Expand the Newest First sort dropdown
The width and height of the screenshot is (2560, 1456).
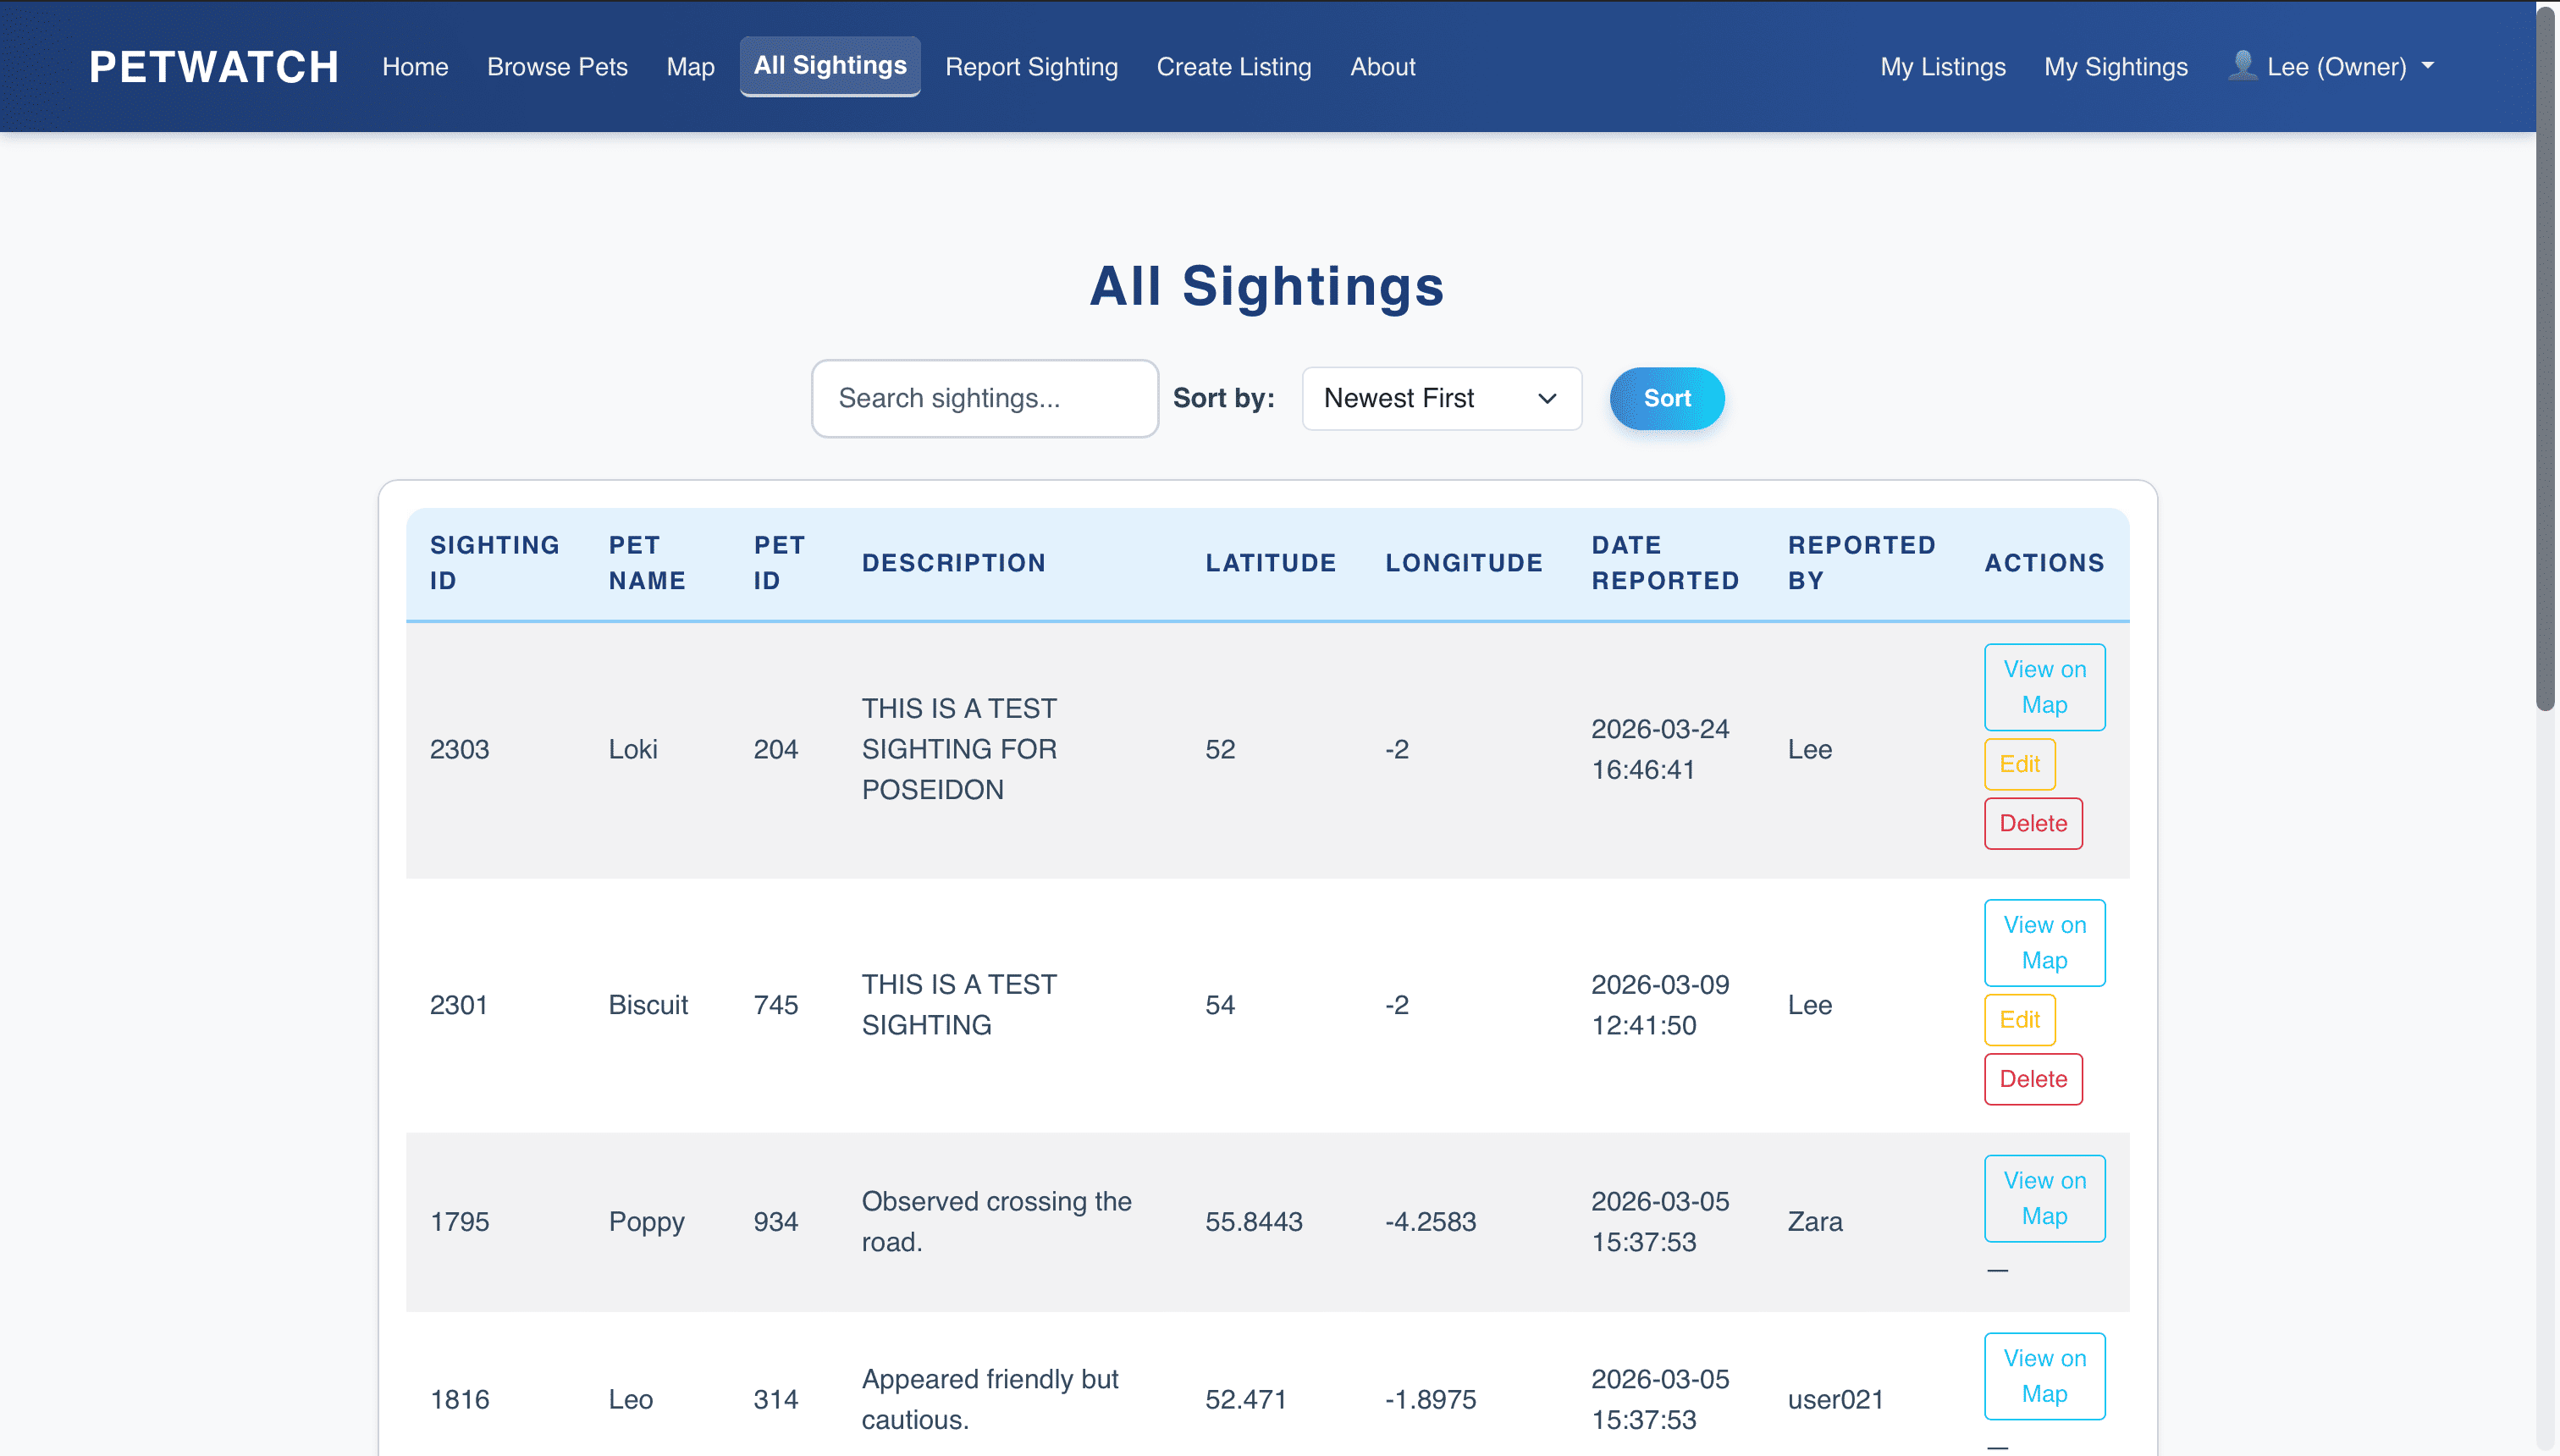click(x=1441, y=398)
